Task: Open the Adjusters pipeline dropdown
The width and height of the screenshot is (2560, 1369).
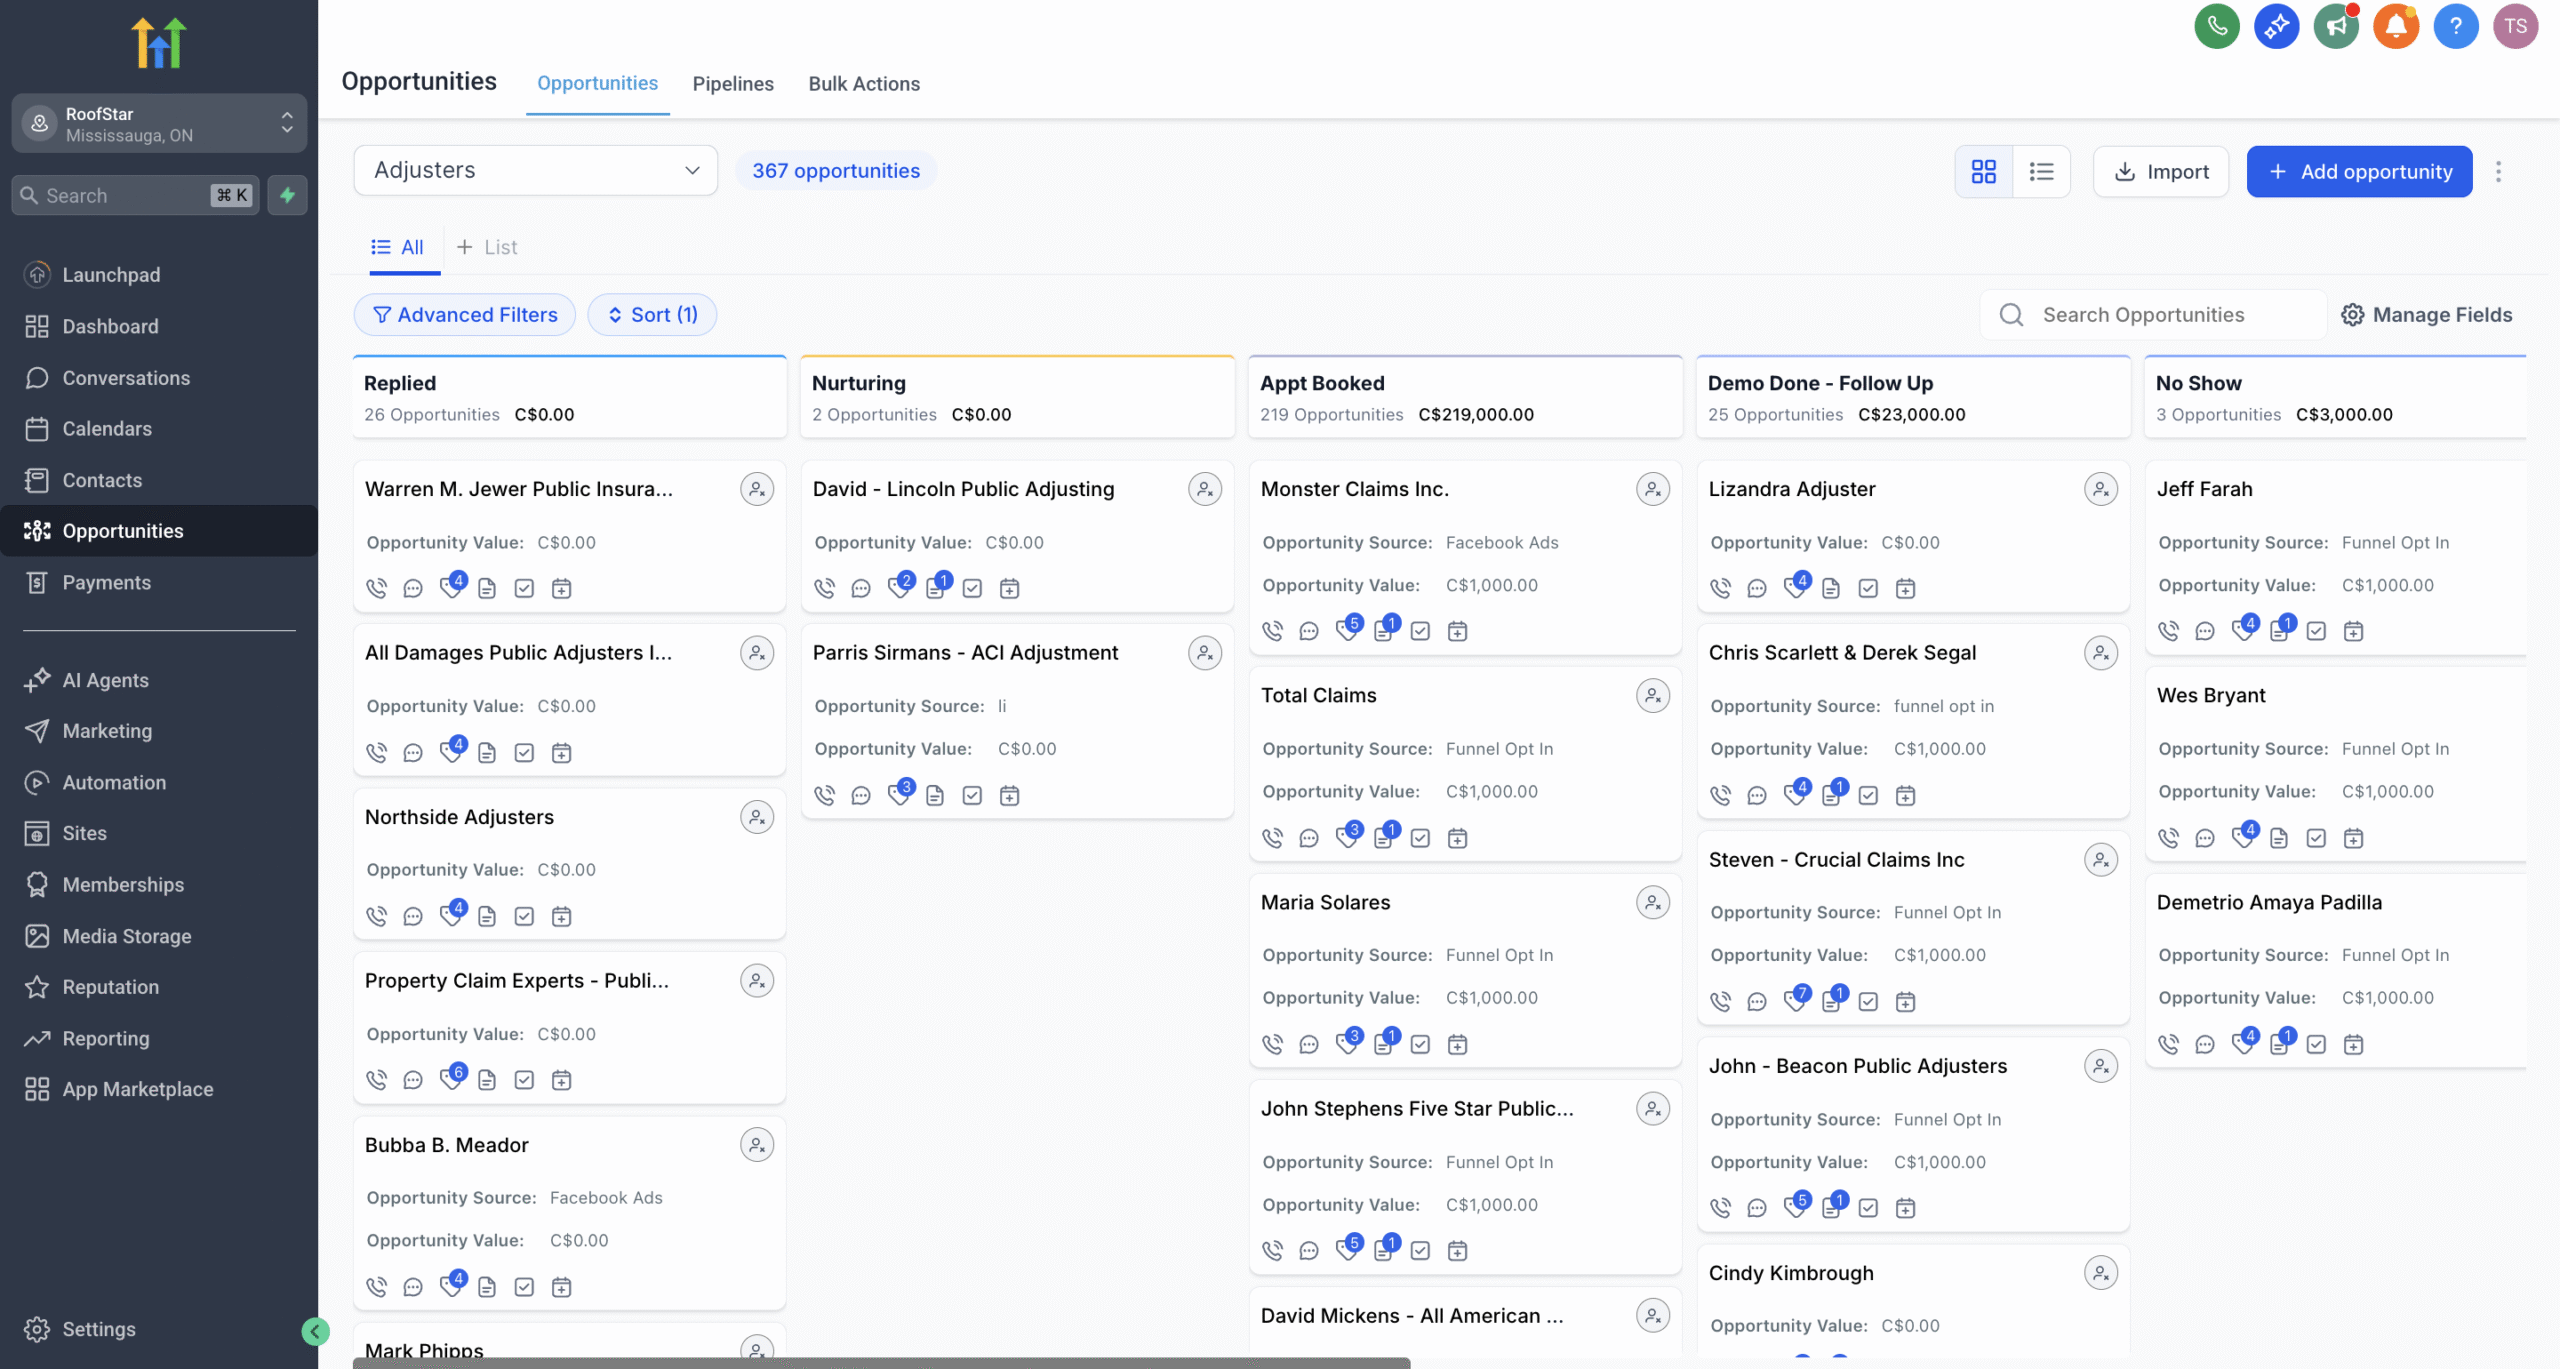Action: click(535, 170)
